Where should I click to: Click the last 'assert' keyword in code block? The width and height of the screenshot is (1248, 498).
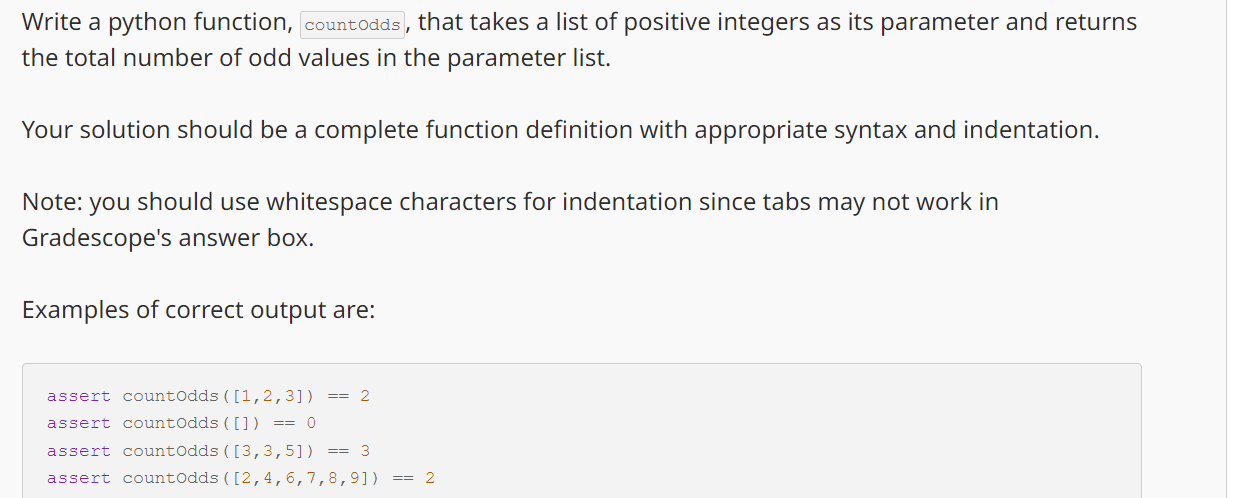click(79, 478)
